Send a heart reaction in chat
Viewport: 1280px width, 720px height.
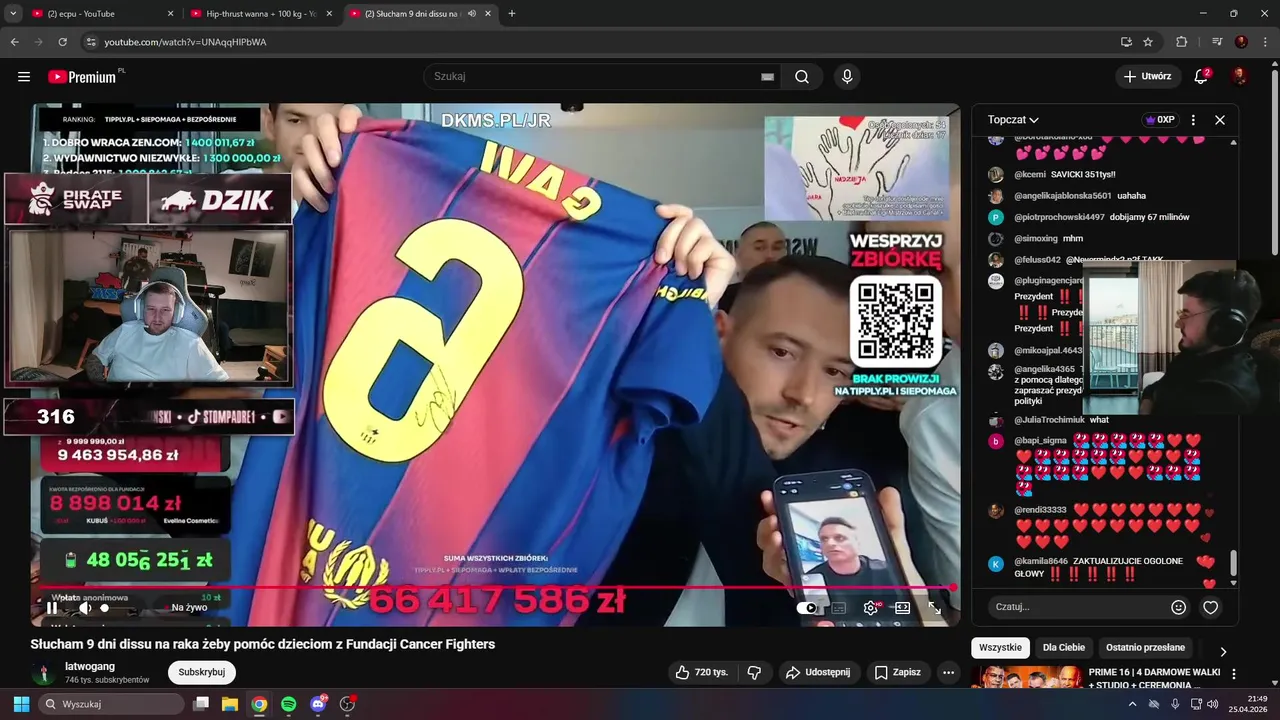click(x=1210, y=607)
